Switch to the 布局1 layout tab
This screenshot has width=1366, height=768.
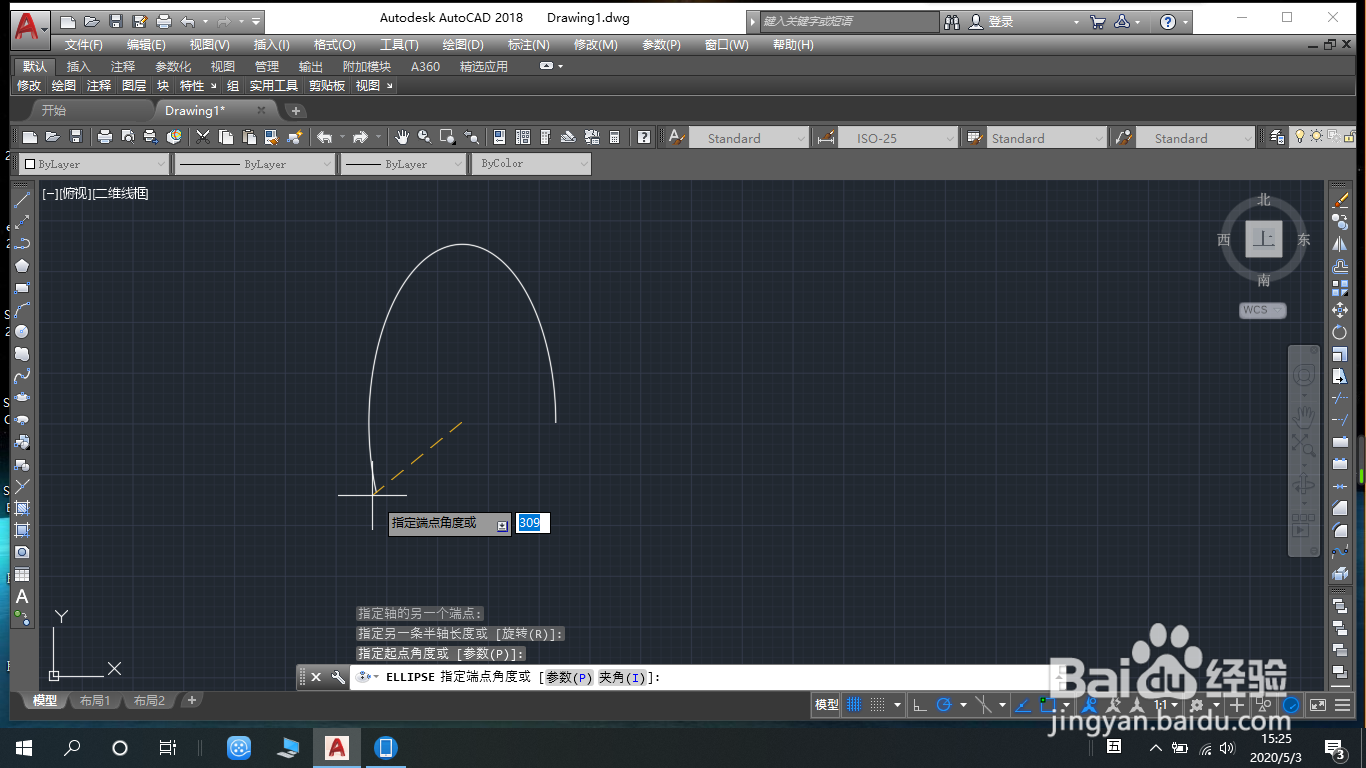click(95, 700)
